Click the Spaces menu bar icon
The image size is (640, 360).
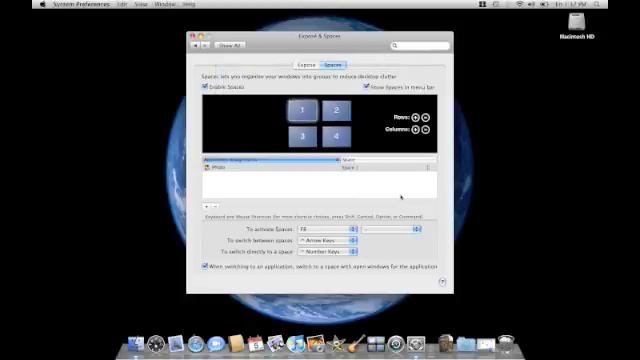coord(482,4)
